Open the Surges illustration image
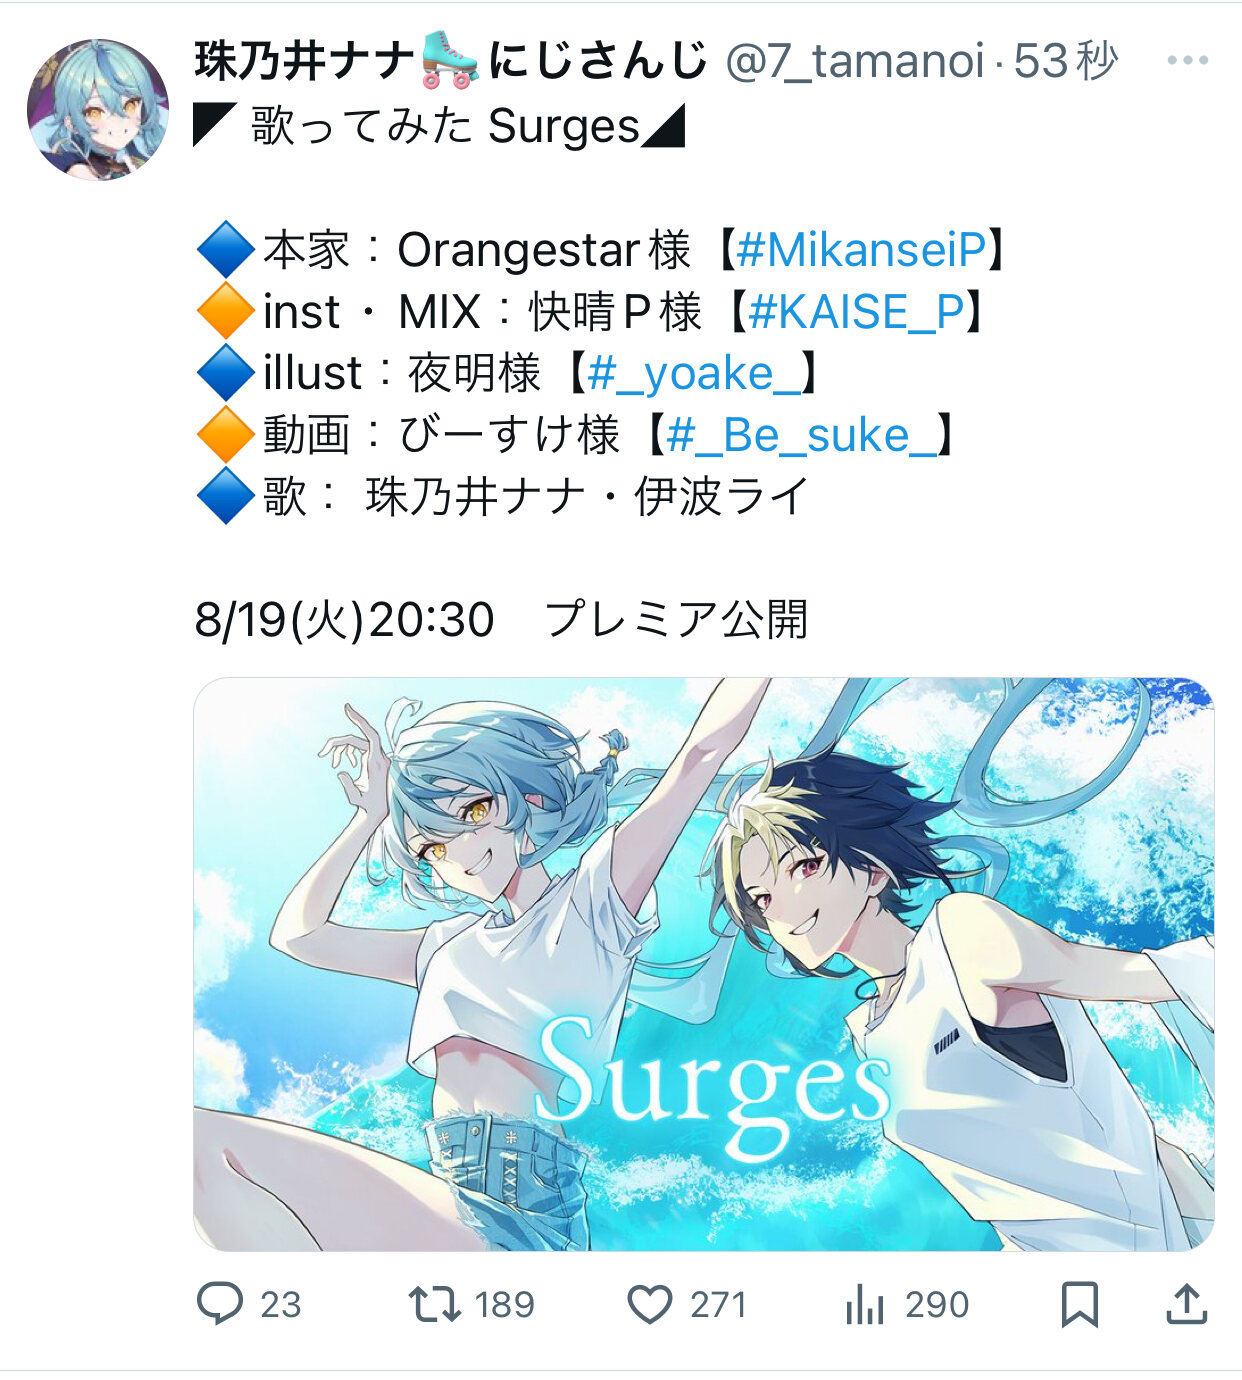1242x1380 pixels. point(704,964)
